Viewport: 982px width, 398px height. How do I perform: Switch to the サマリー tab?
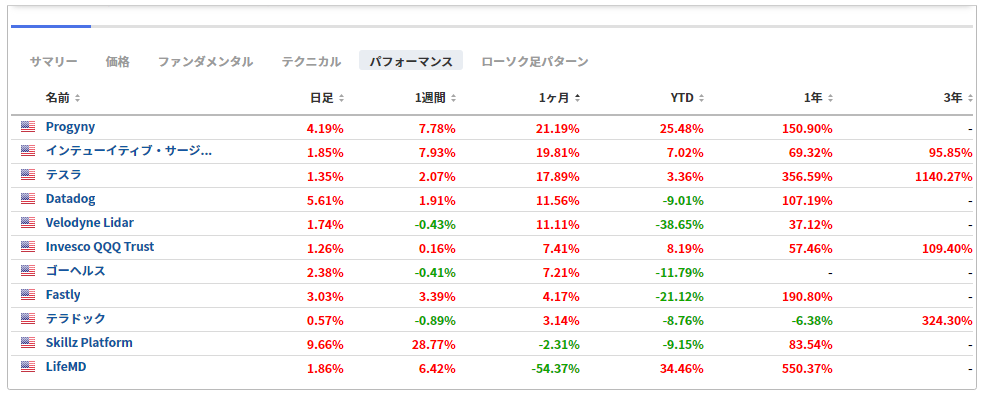coord(53,61)
